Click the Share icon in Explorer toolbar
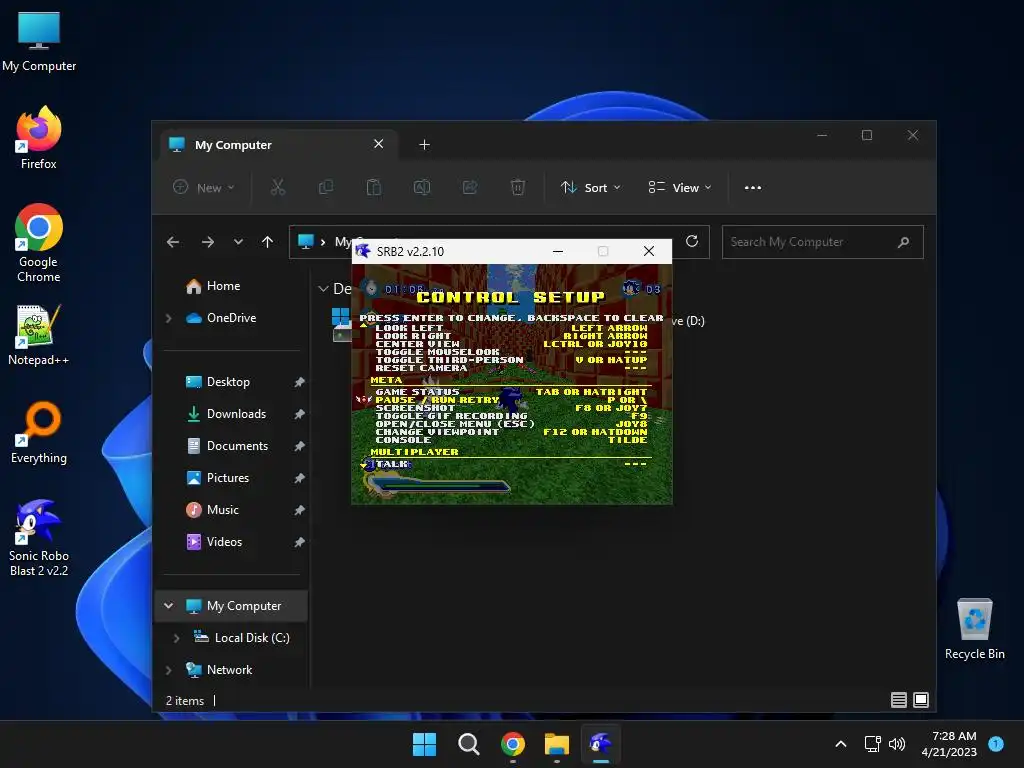The width and height of the screenshot is (1024, 768). pyautogui.click(x=470, y=187)
